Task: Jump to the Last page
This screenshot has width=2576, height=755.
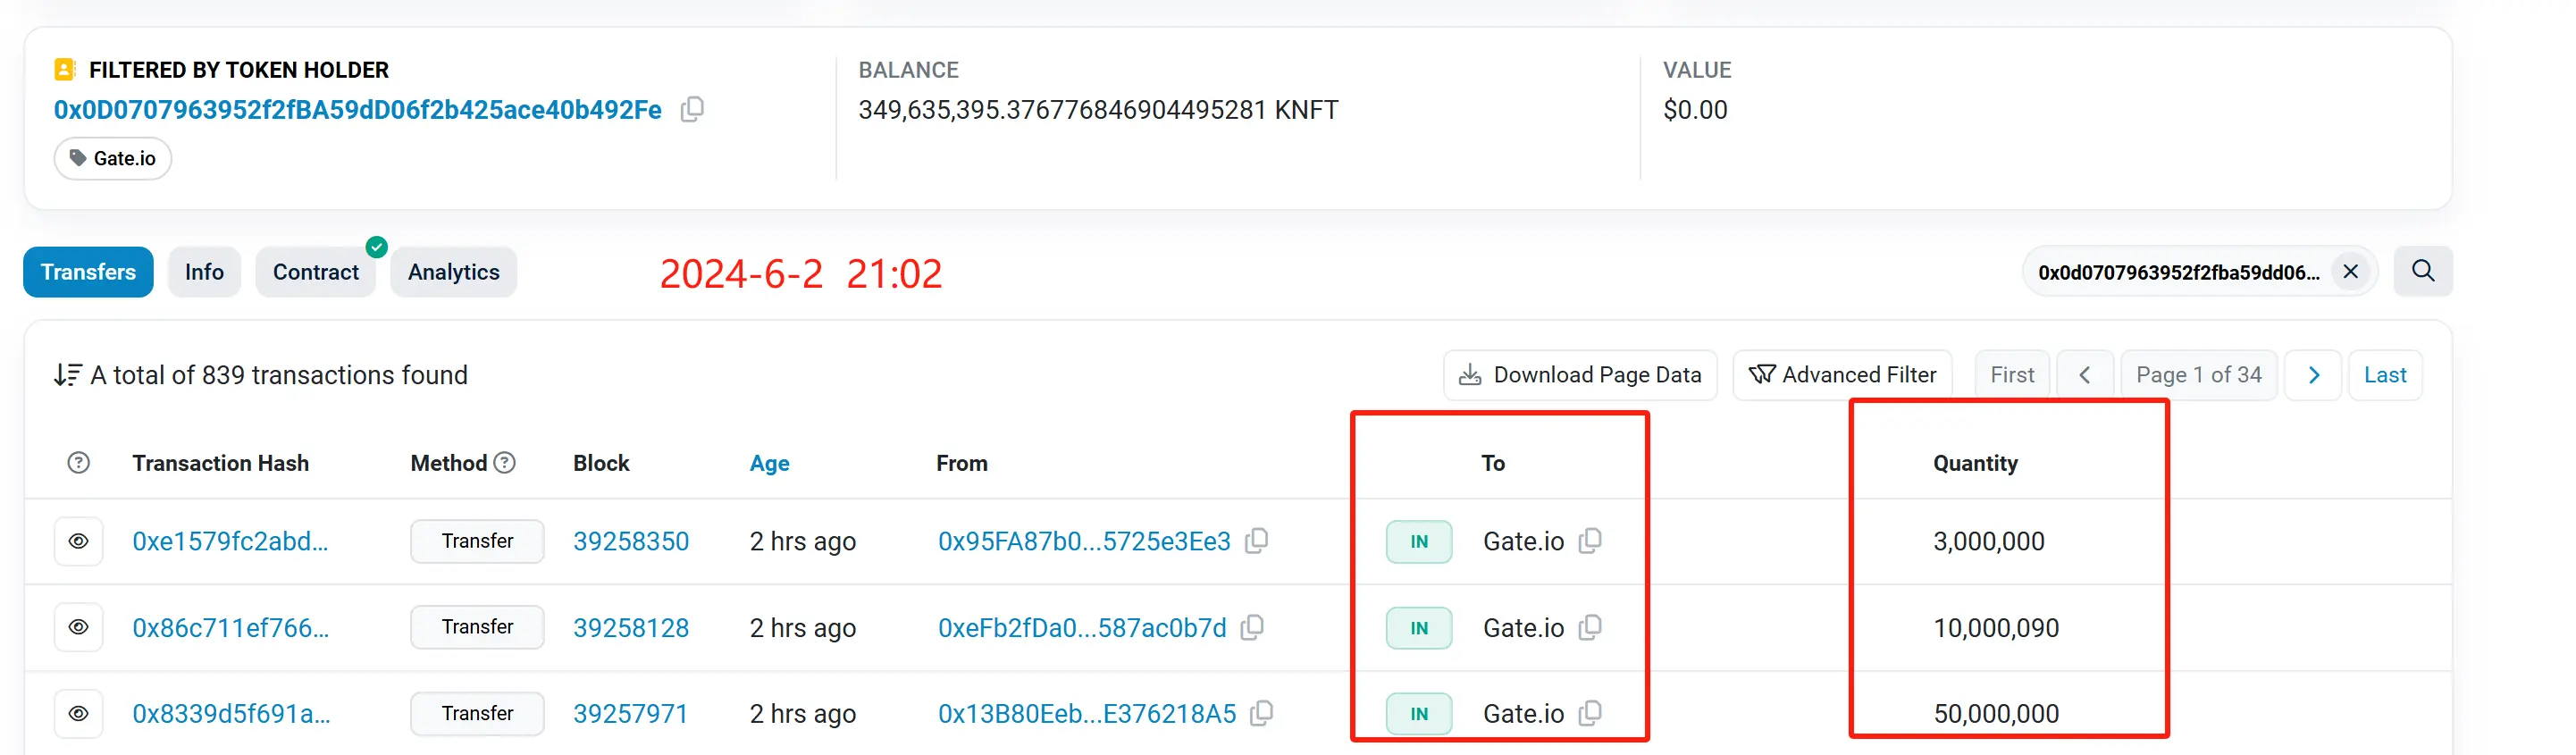Action: (2385, 375)
